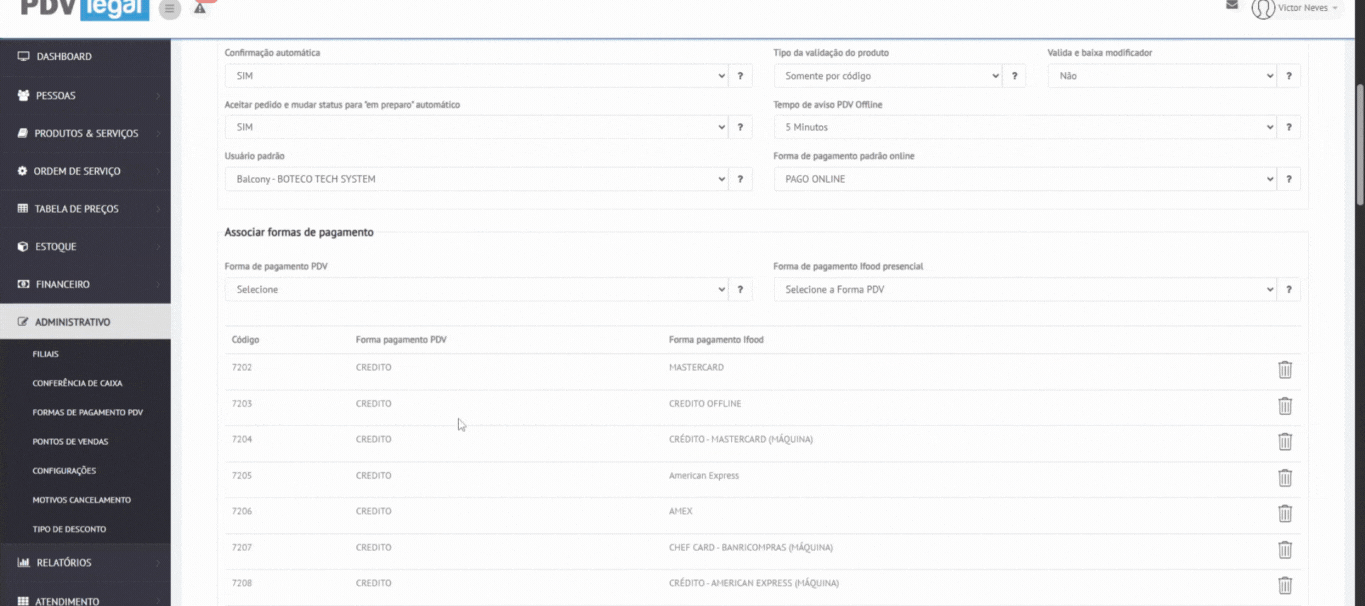The width and height of the screenshot is (1365, 606).
Task: Open Tipo da validação do produto dropdown
Action: [x=886, y=76]
